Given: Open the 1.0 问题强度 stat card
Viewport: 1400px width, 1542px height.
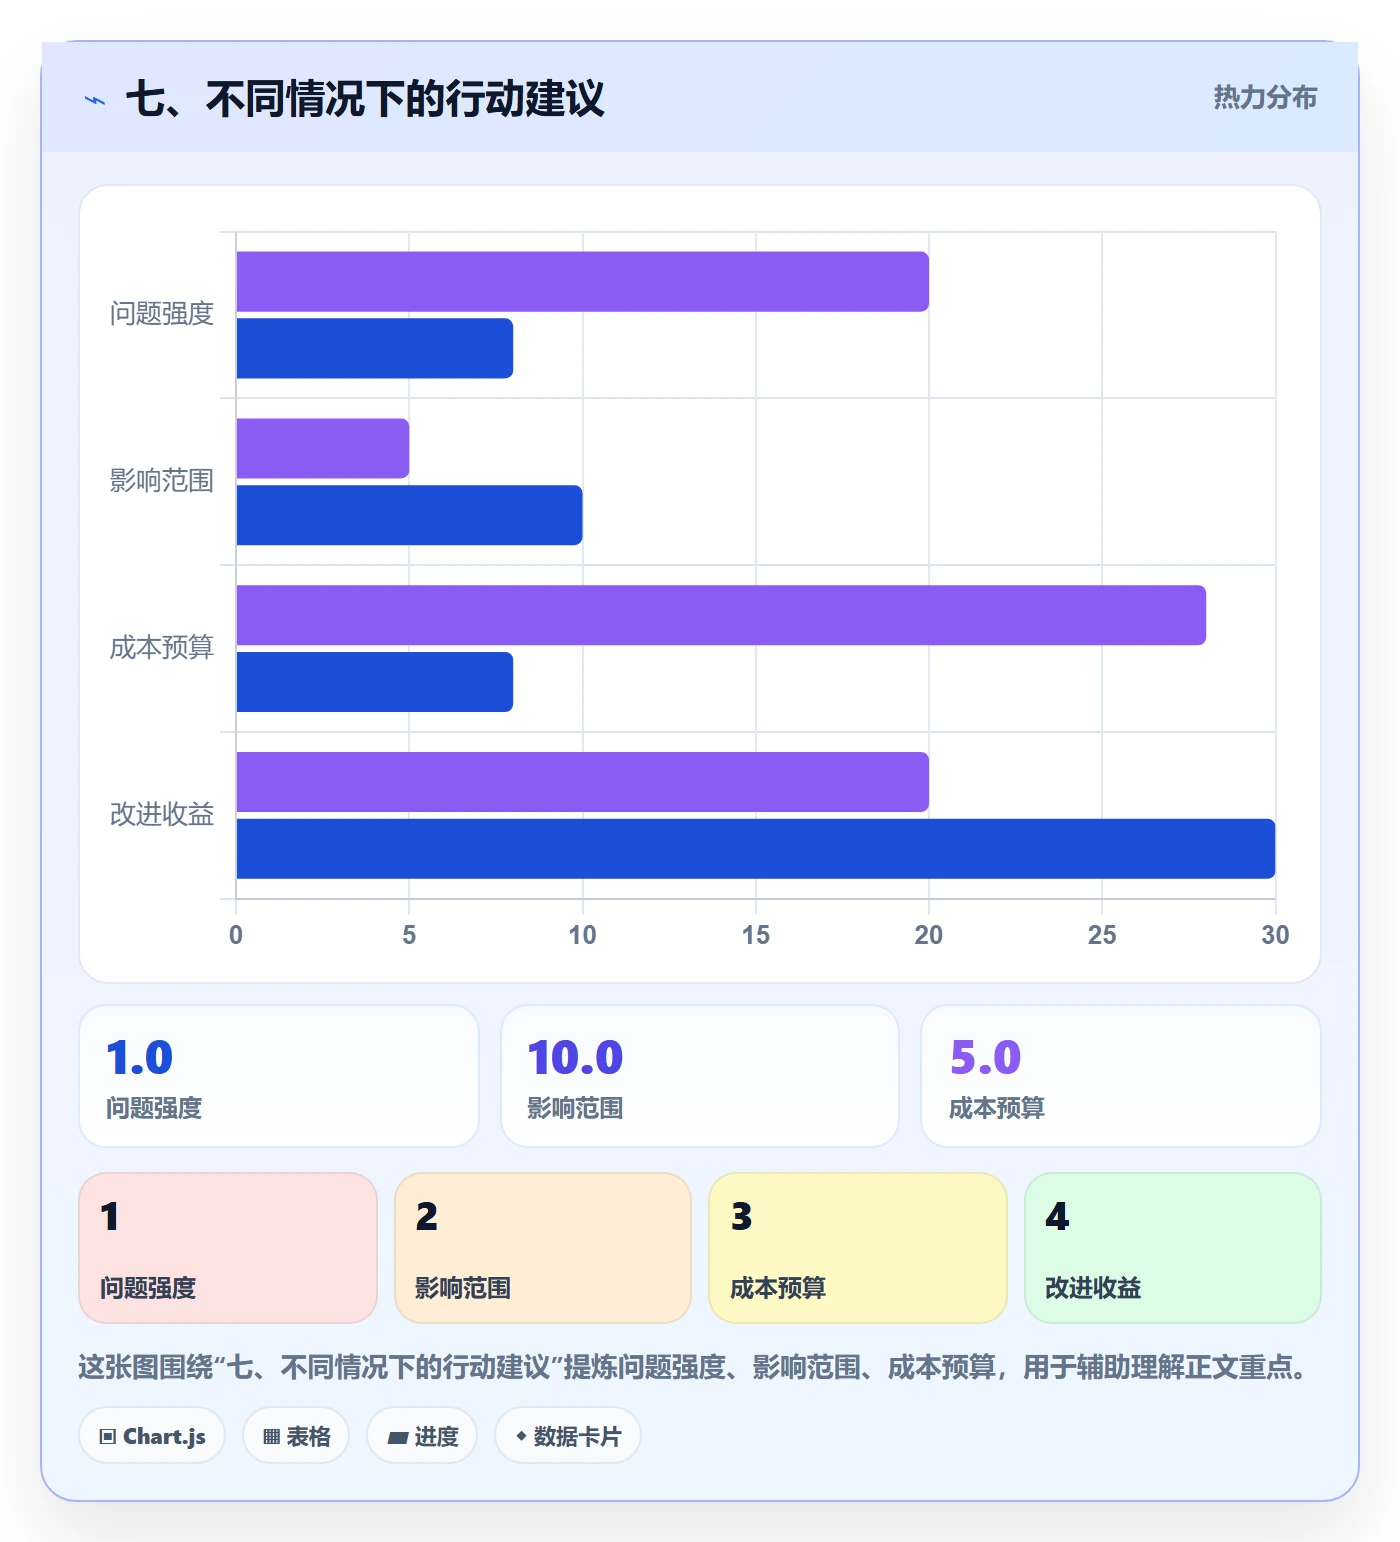Looking at the screenshot, I should pos(279,1076).
